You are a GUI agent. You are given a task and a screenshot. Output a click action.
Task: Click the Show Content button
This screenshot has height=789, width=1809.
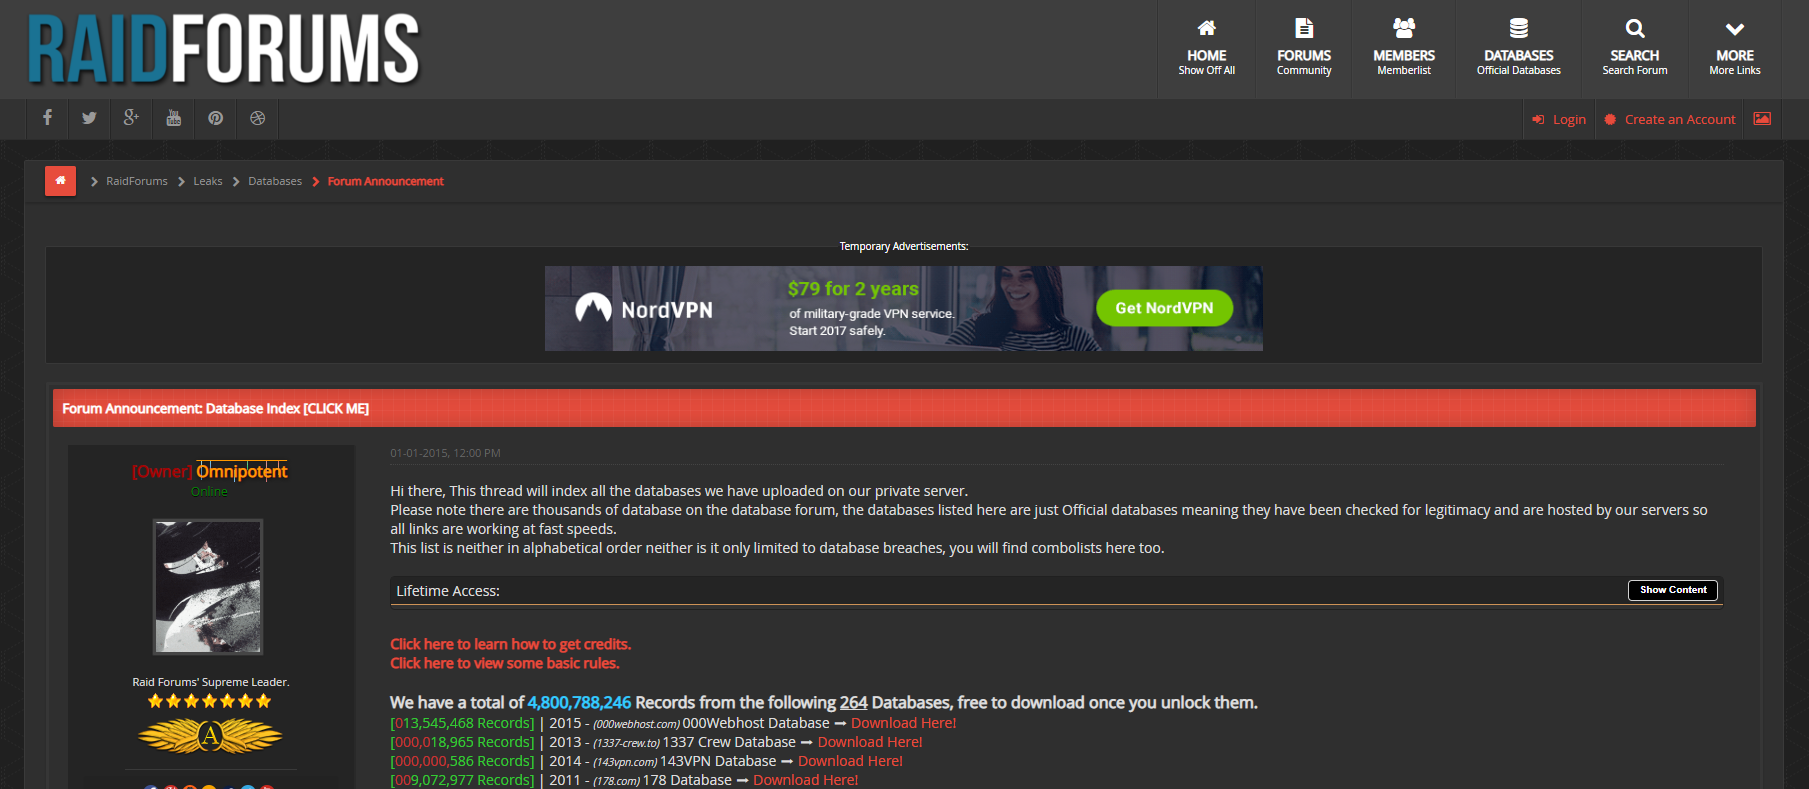point(1673,590)
